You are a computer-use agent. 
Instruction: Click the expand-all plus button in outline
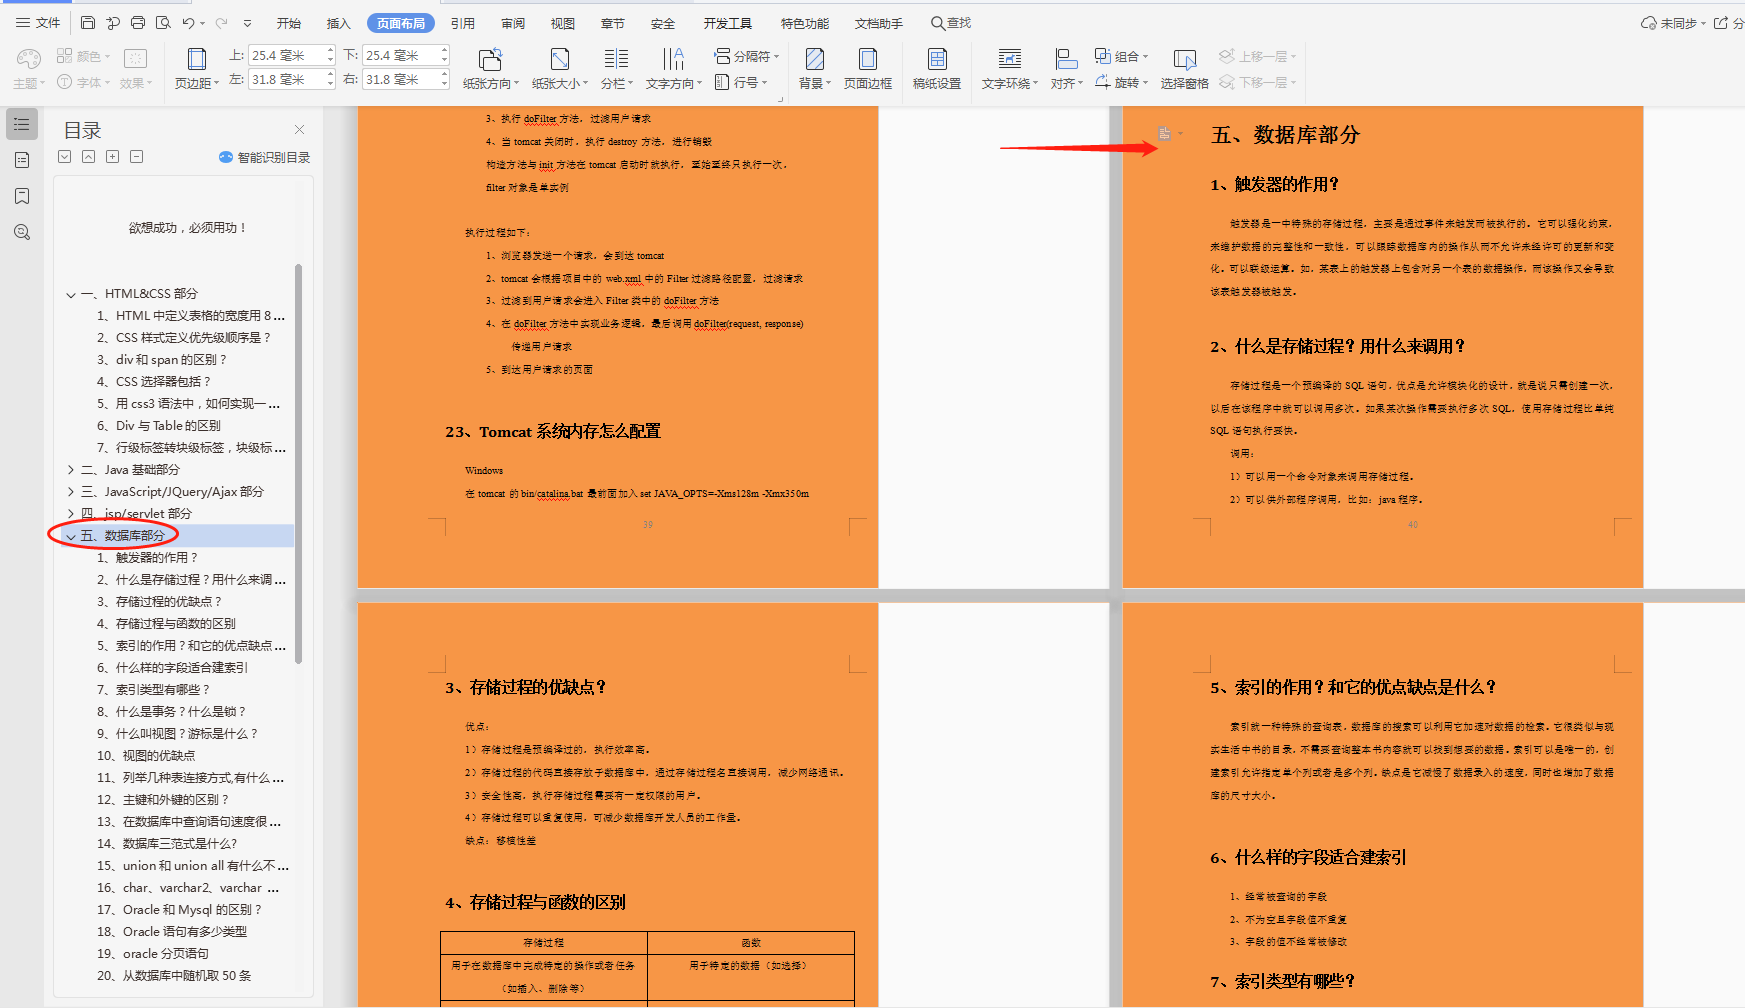click(x=112, y=156)
